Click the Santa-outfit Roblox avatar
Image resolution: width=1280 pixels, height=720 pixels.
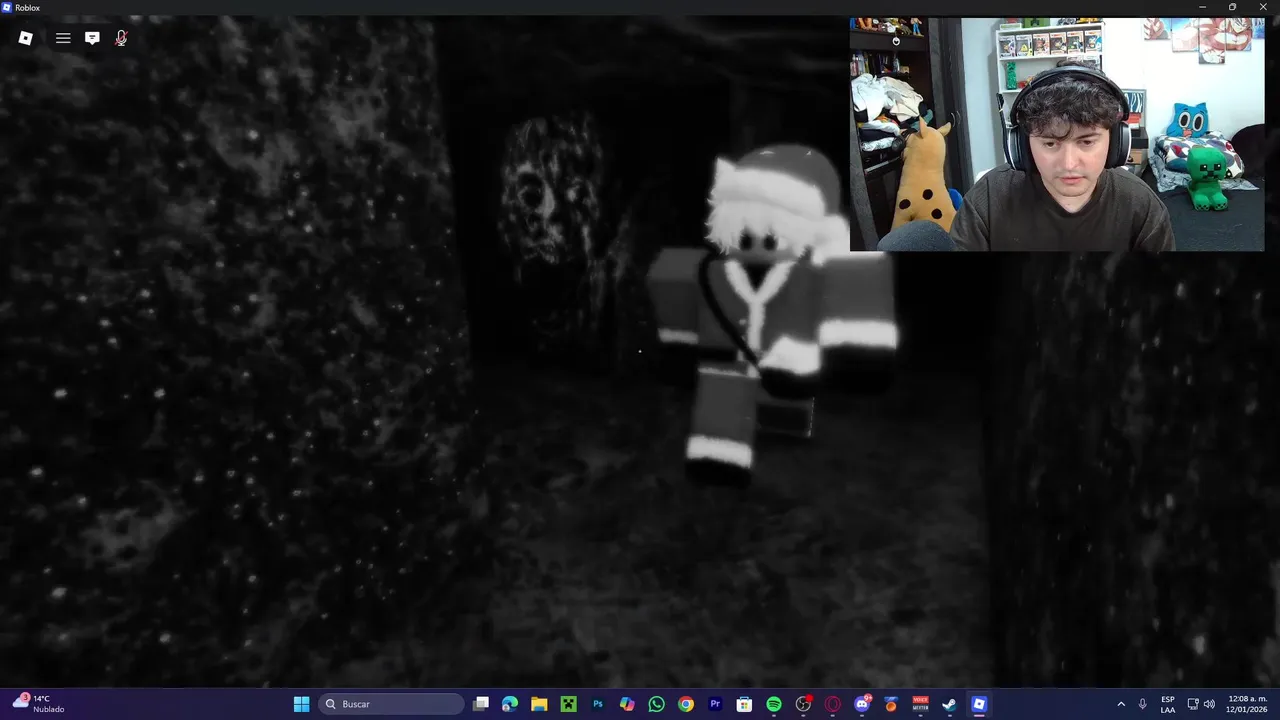(x=775, y=315)
